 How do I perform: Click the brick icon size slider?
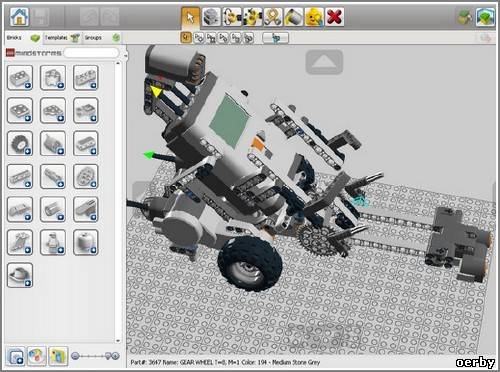tap(95, 356)
